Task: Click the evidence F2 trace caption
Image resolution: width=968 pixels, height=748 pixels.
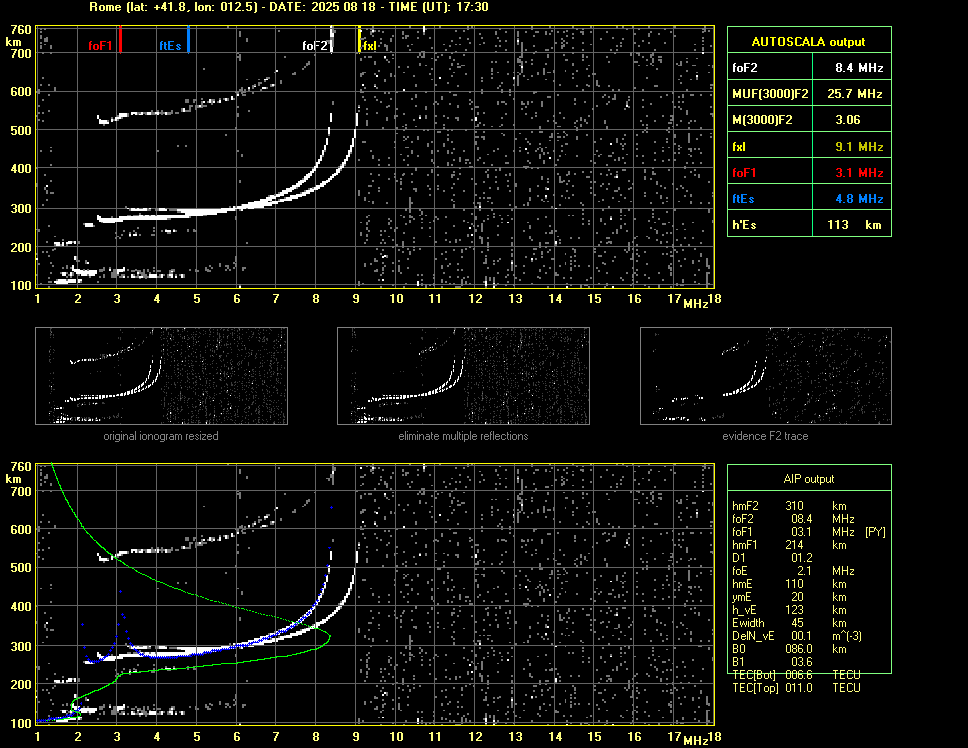Action: click(x=766, y=436)
